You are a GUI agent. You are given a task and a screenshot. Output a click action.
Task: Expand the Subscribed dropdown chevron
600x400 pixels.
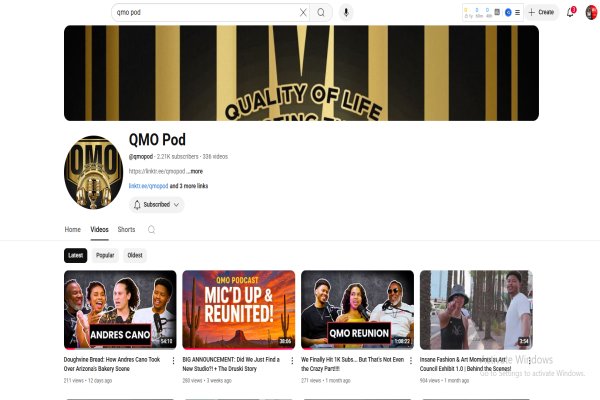click(176, 205)
